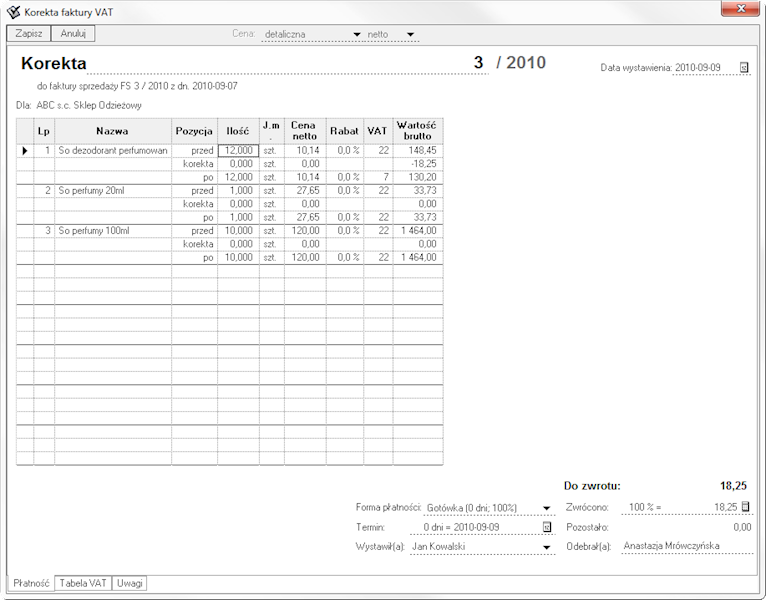Expand the detaliczna price type dropdown
This screenshot has height=600, width=766.
(x=358, y=35)
